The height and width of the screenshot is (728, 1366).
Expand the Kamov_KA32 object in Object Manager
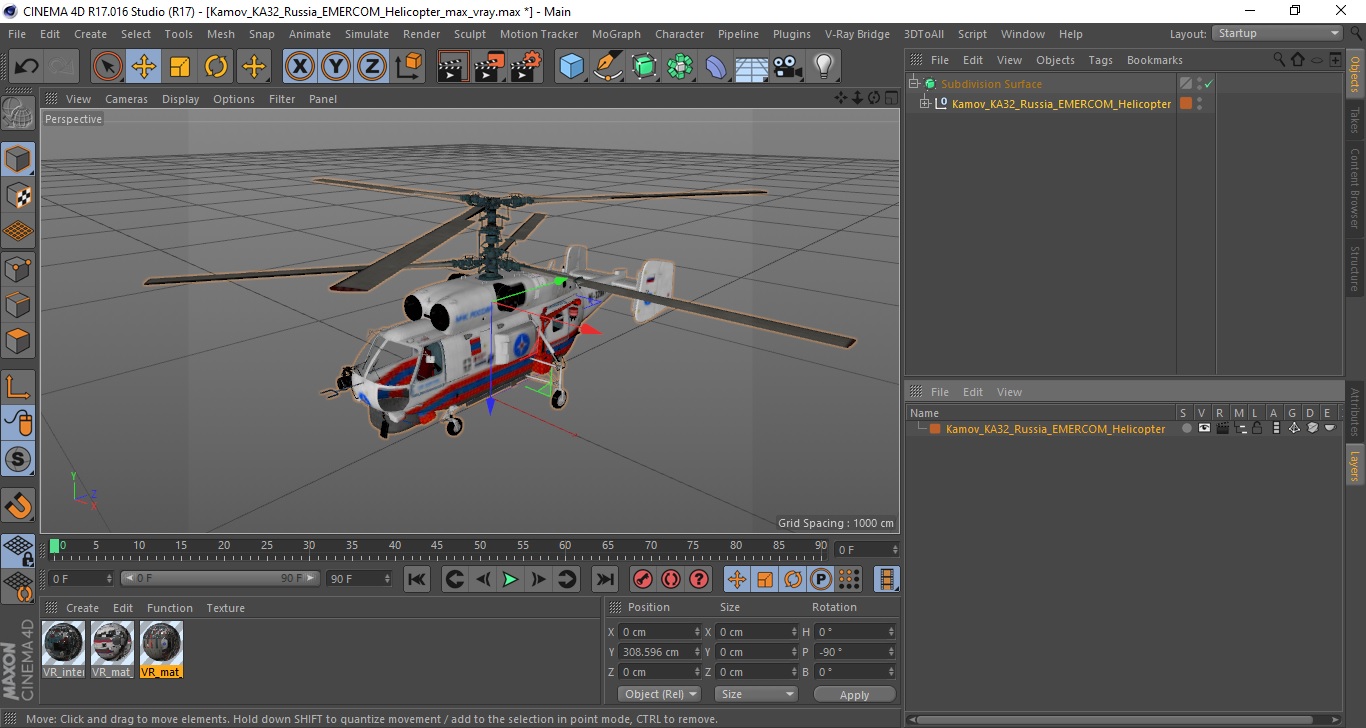point(925,104)
